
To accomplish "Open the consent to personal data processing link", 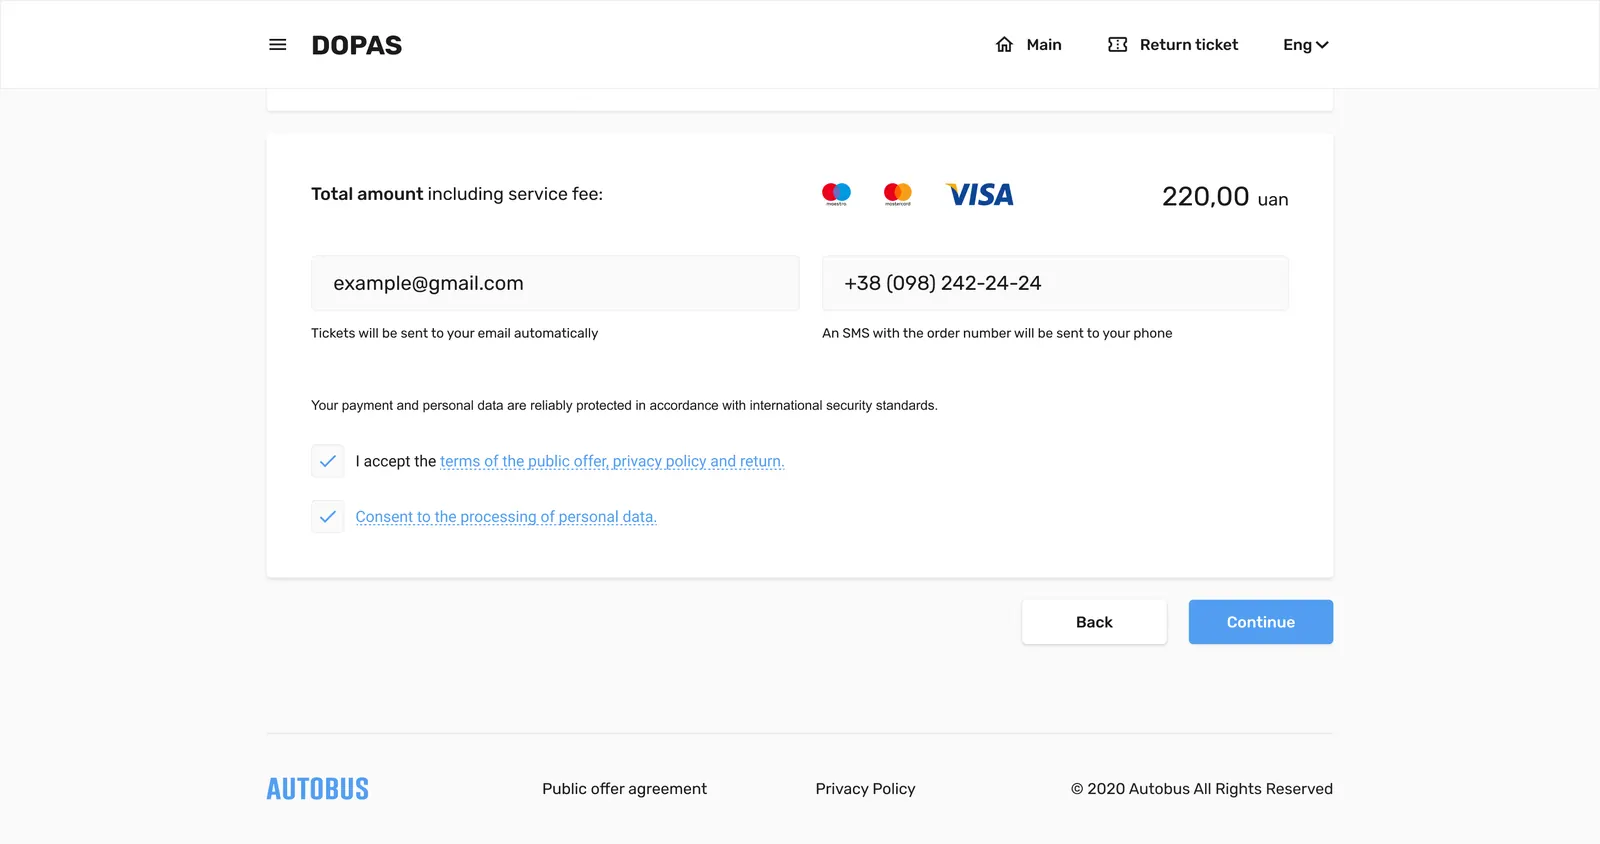I will point(506,517).
